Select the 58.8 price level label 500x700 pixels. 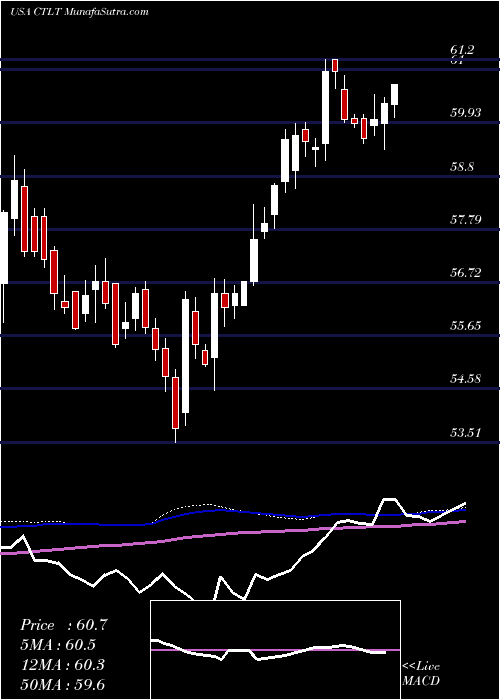pos(463,167)
